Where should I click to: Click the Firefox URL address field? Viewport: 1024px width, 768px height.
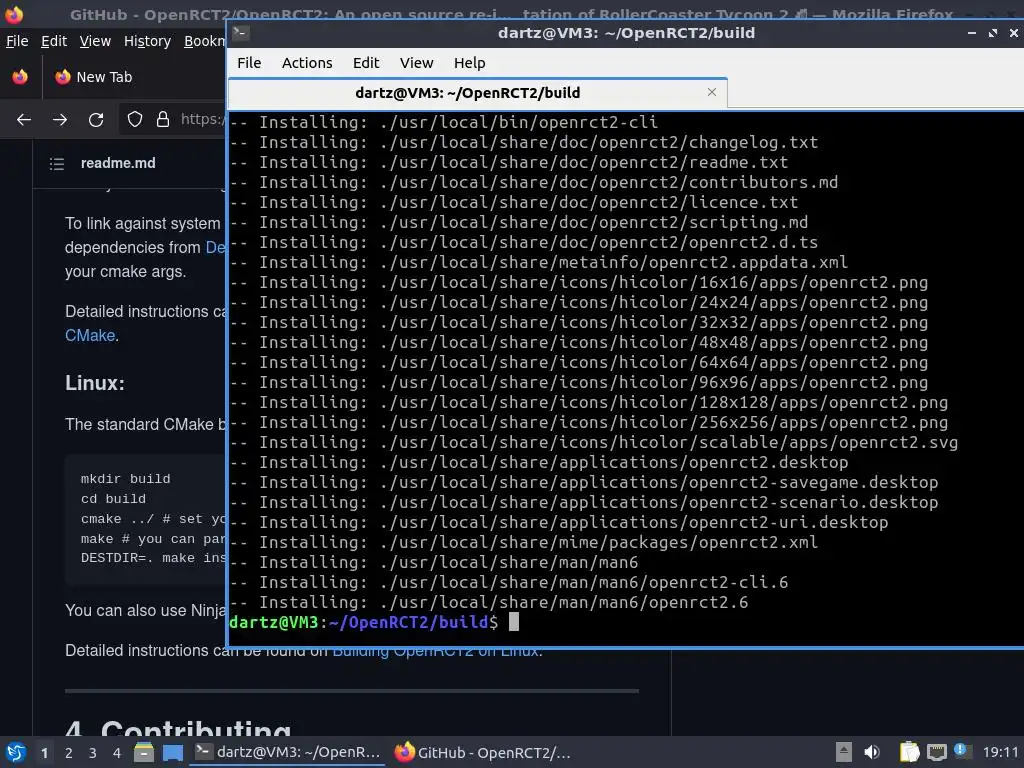202,119
